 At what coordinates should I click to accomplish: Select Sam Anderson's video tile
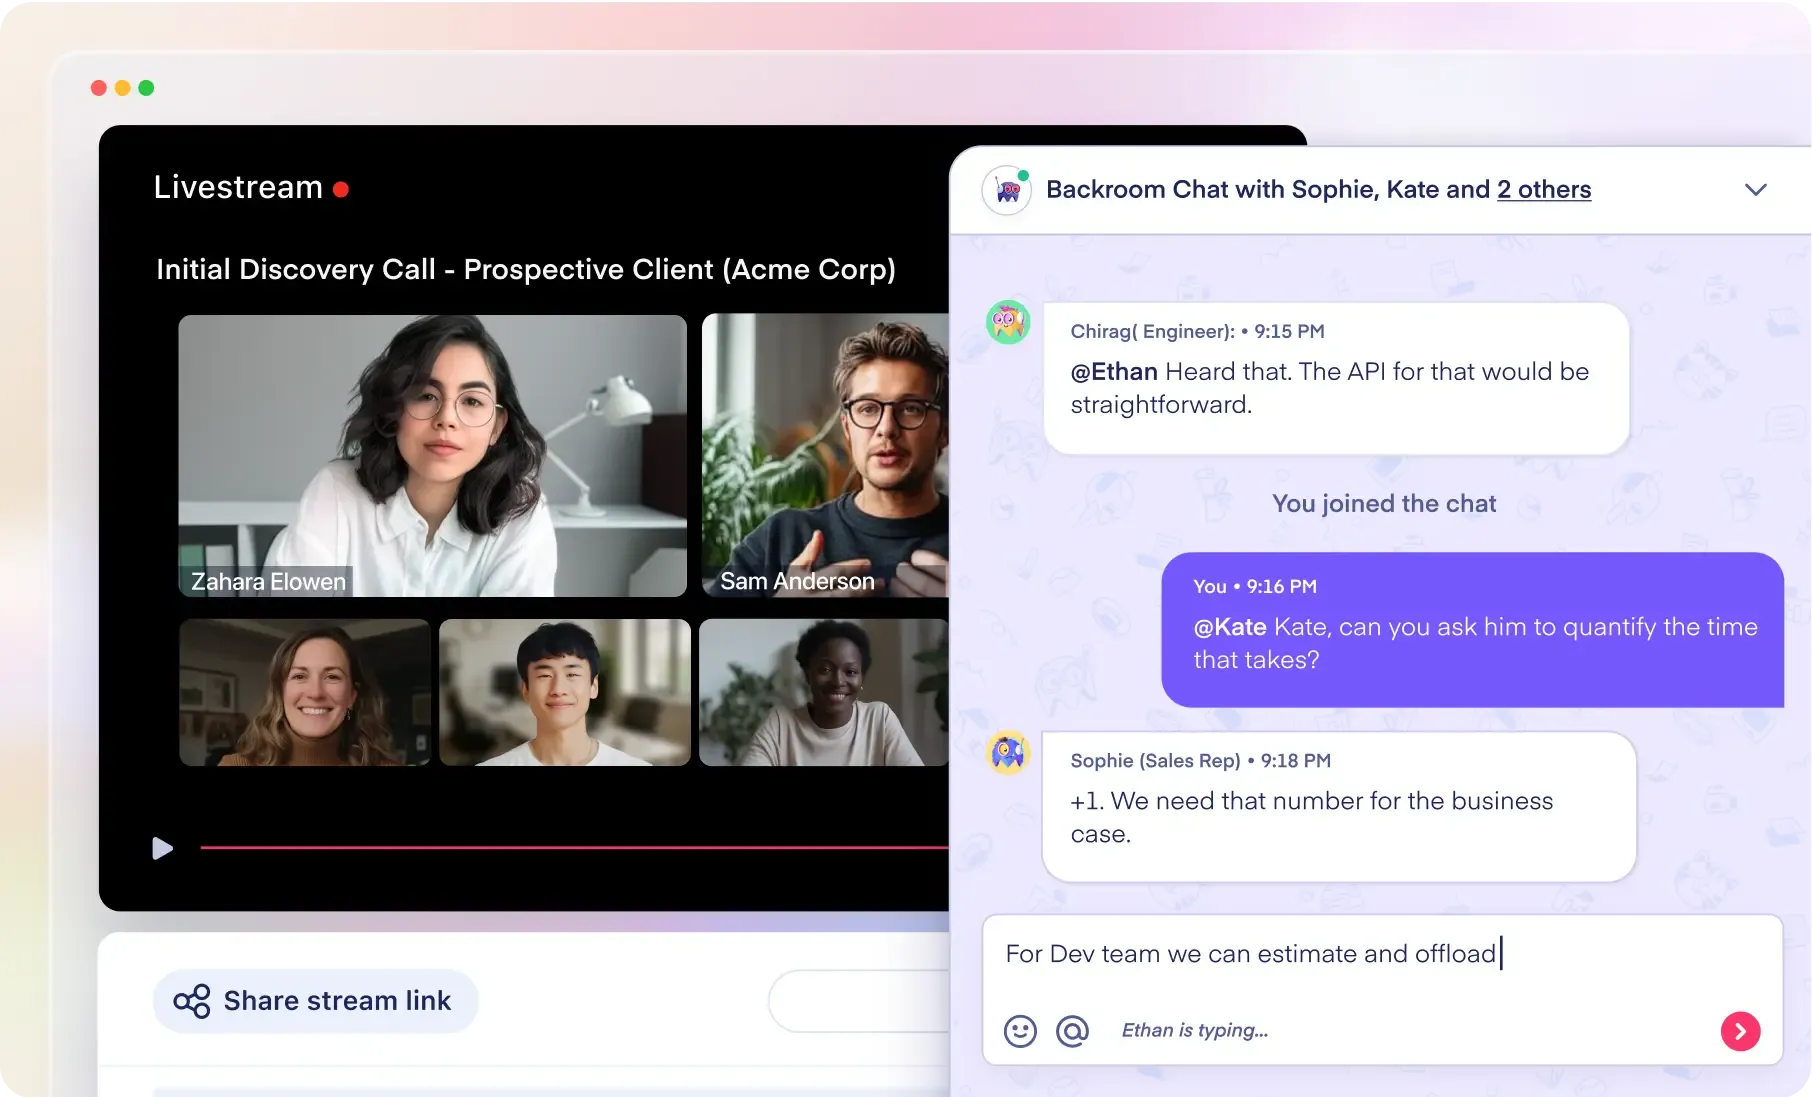coord(825,456)
